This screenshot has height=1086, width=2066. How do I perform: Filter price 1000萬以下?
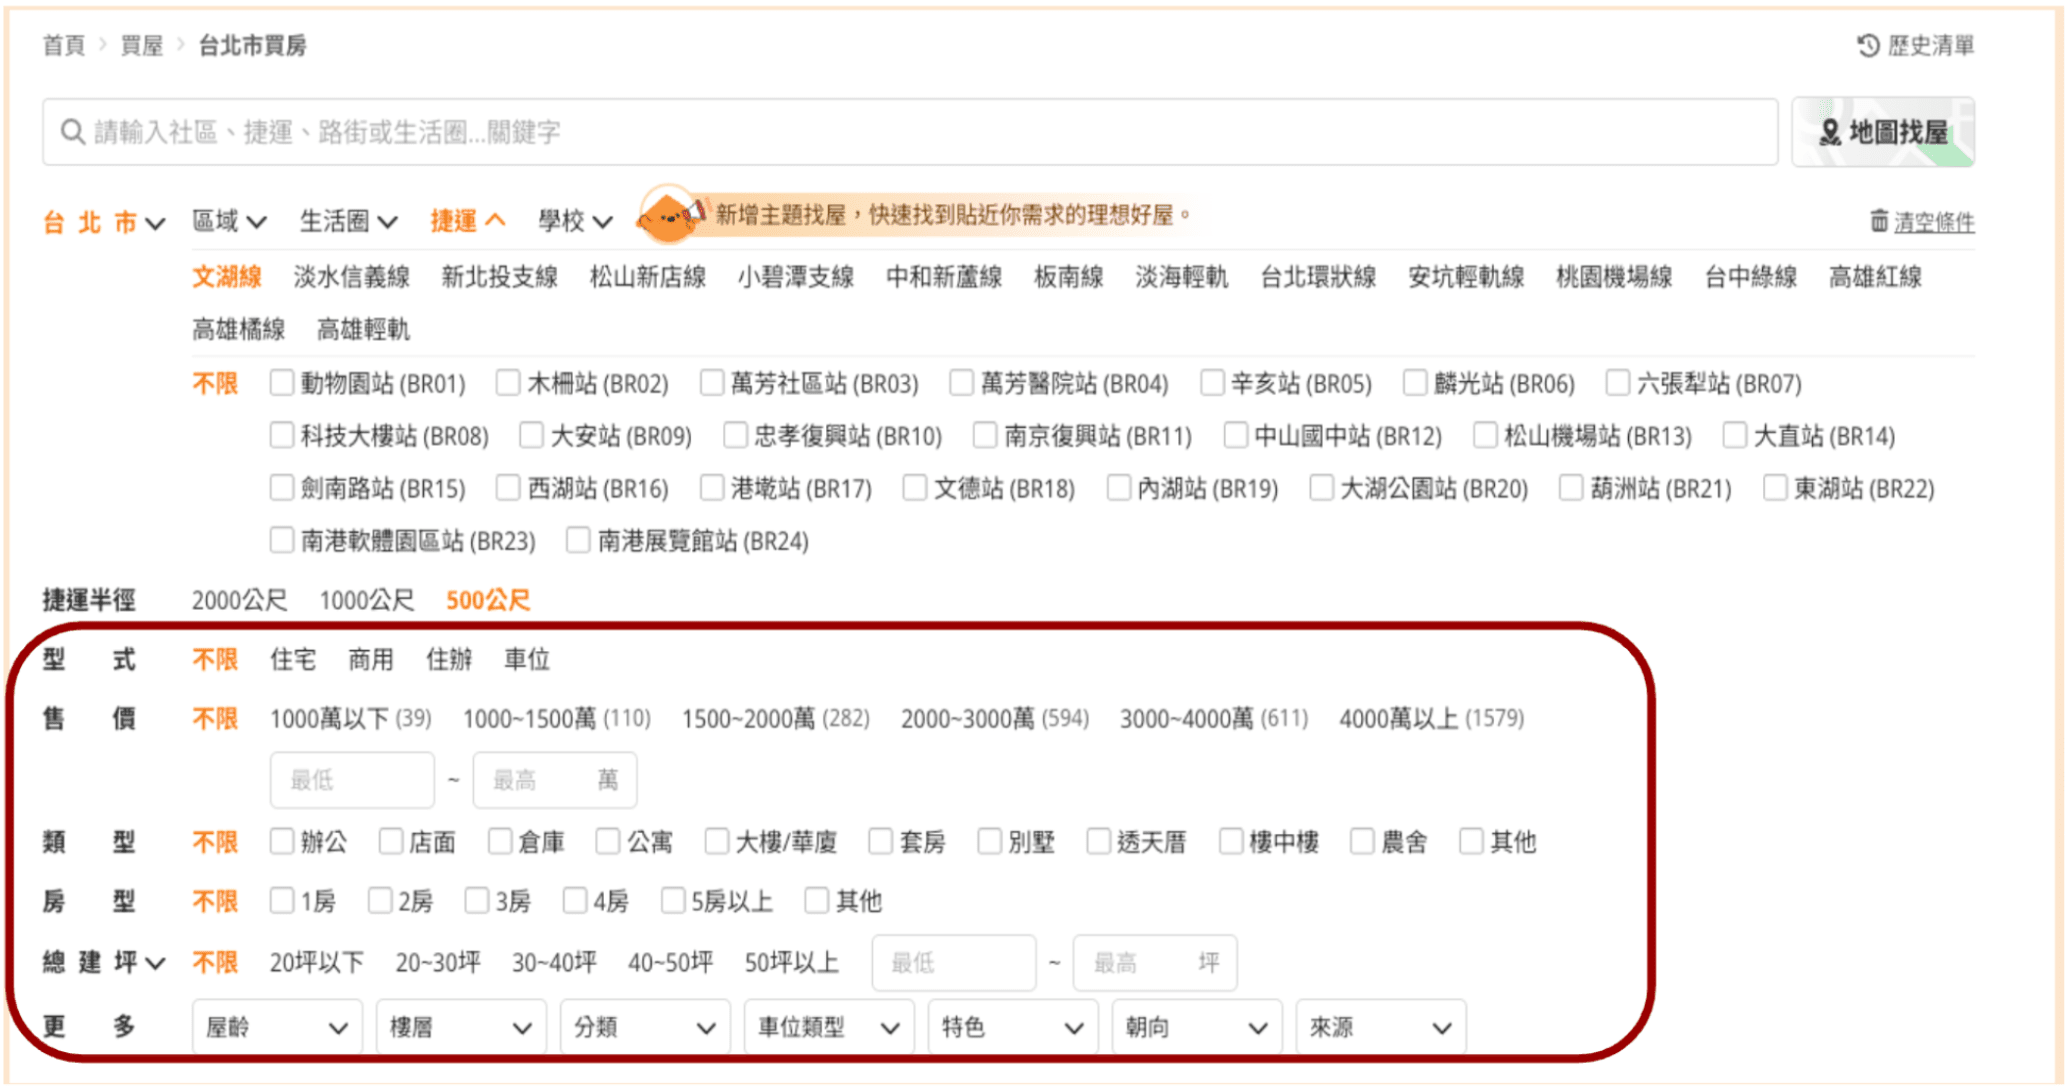point(350,719)
